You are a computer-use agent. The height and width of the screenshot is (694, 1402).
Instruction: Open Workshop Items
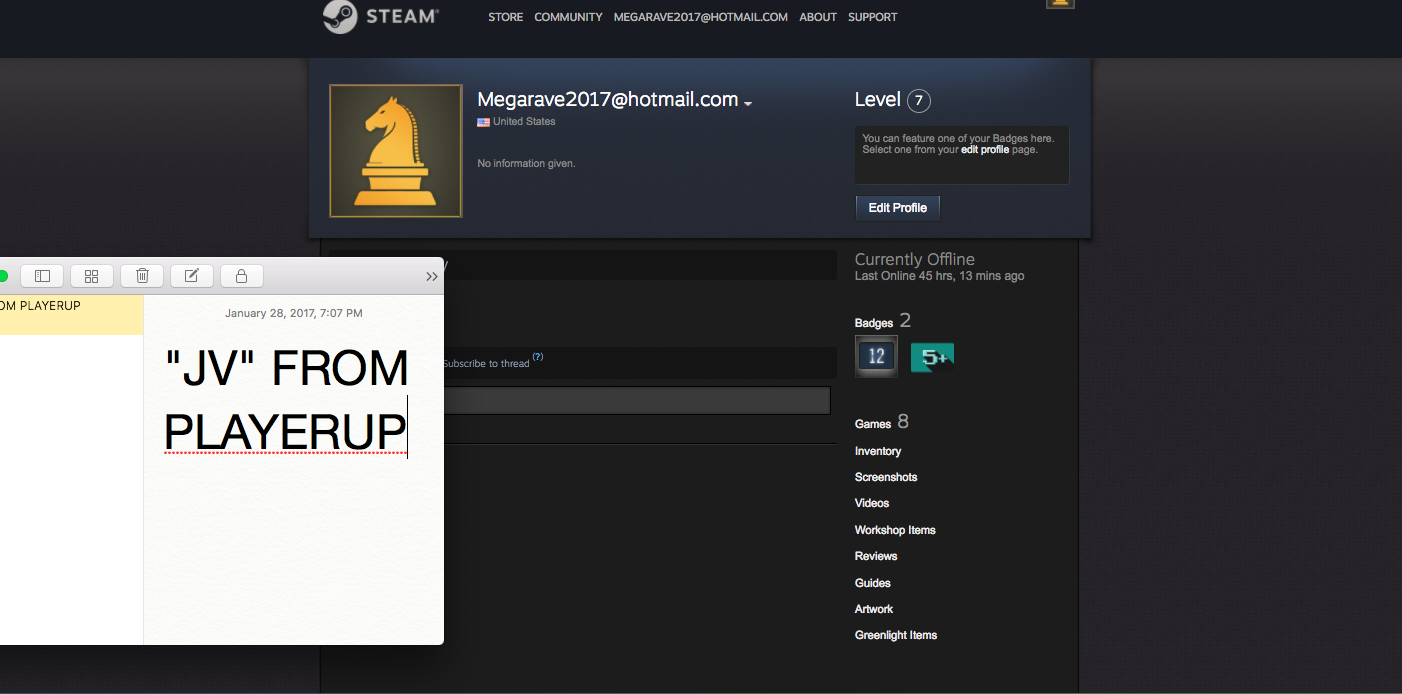point(895,530)
